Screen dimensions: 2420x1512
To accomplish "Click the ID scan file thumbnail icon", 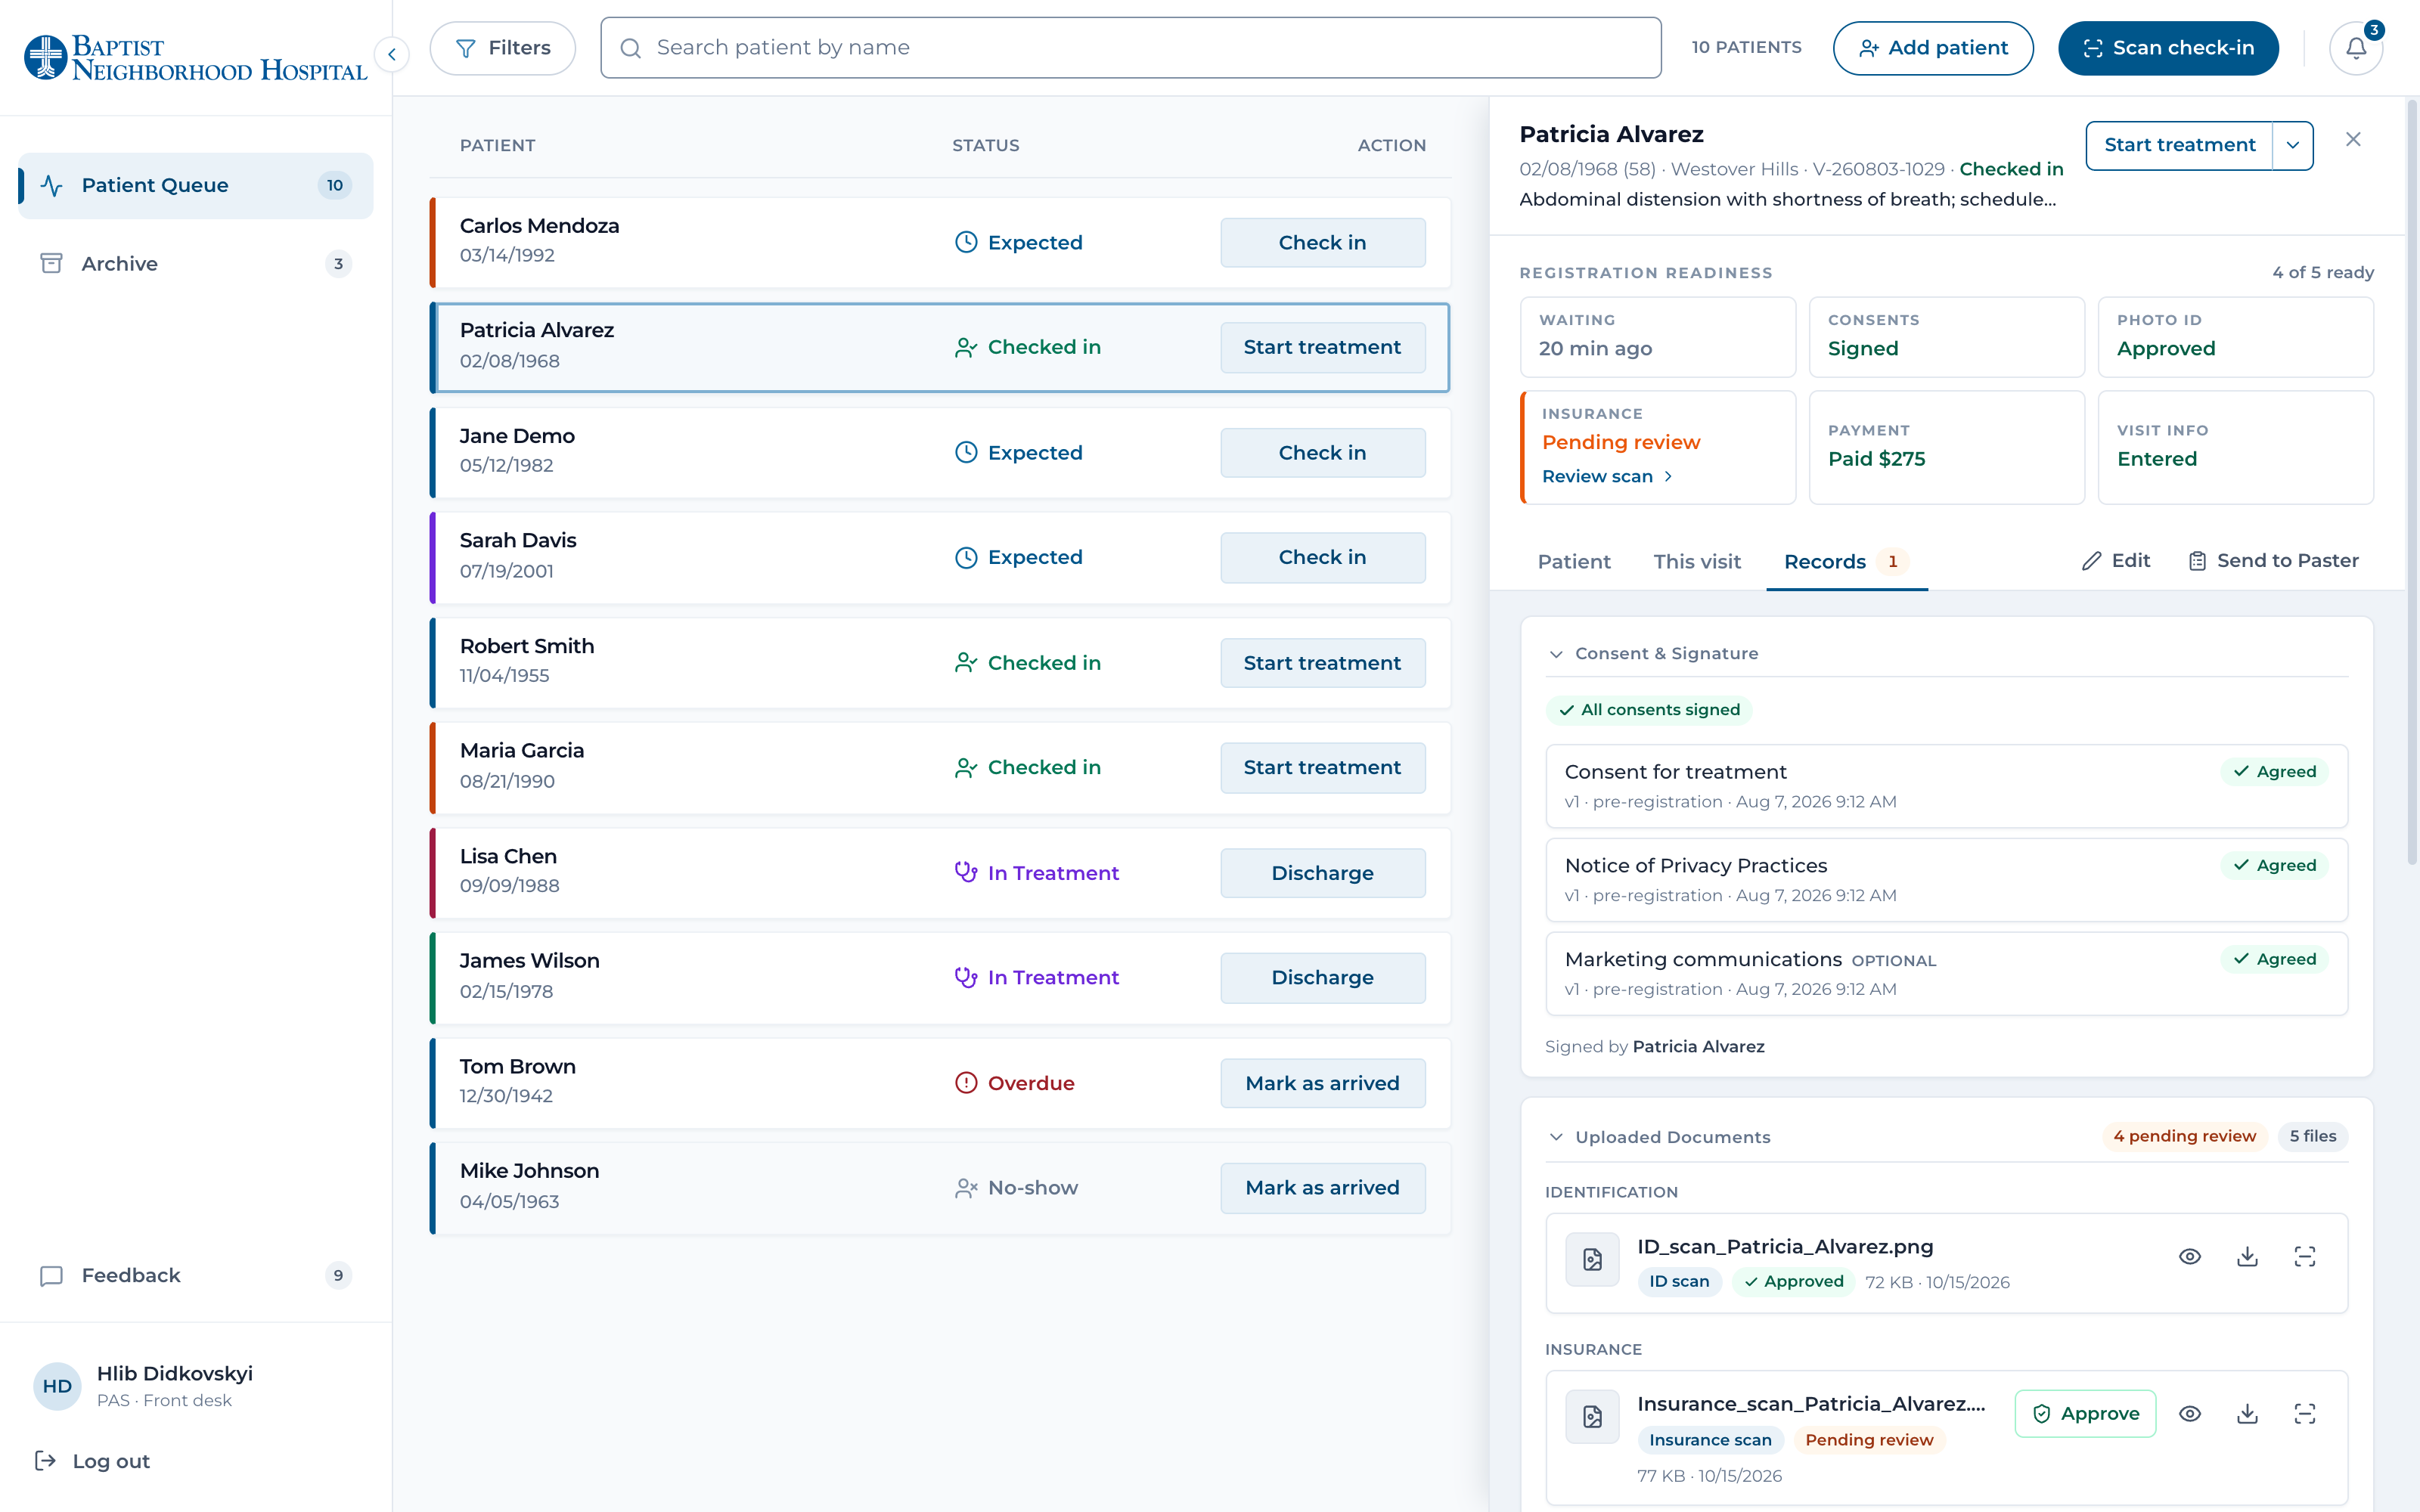I will (1592, 1259).
